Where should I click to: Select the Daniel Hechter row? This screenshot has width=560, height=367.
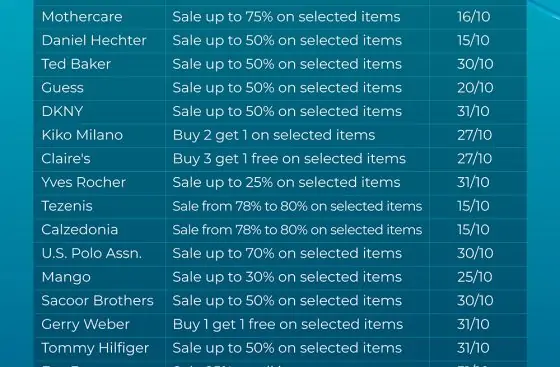click(x=280, y=40)
